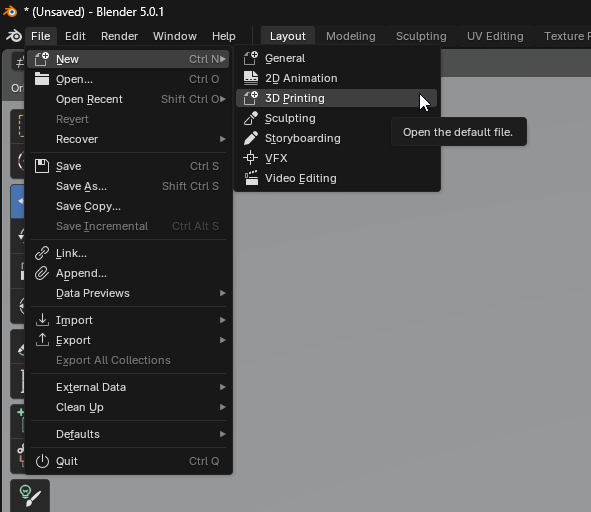Click the Import download-arrow icon

pos(42,320)
